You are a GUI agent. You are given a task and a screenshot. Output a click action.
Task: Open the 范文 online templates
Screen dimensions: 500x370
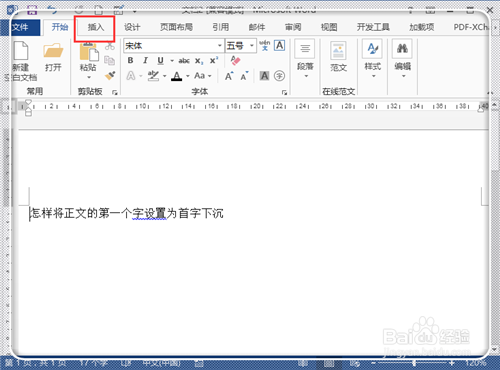click(338, 57)
